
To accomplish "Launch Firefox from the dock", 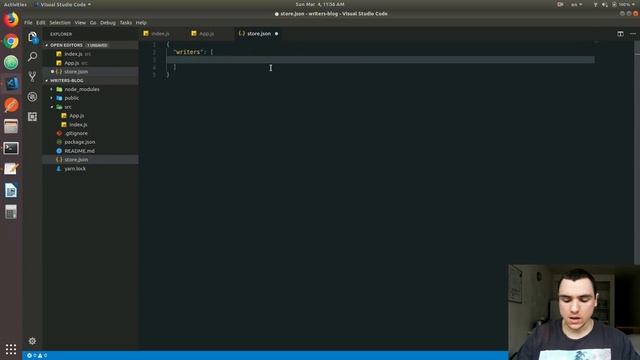I will 11,20.
